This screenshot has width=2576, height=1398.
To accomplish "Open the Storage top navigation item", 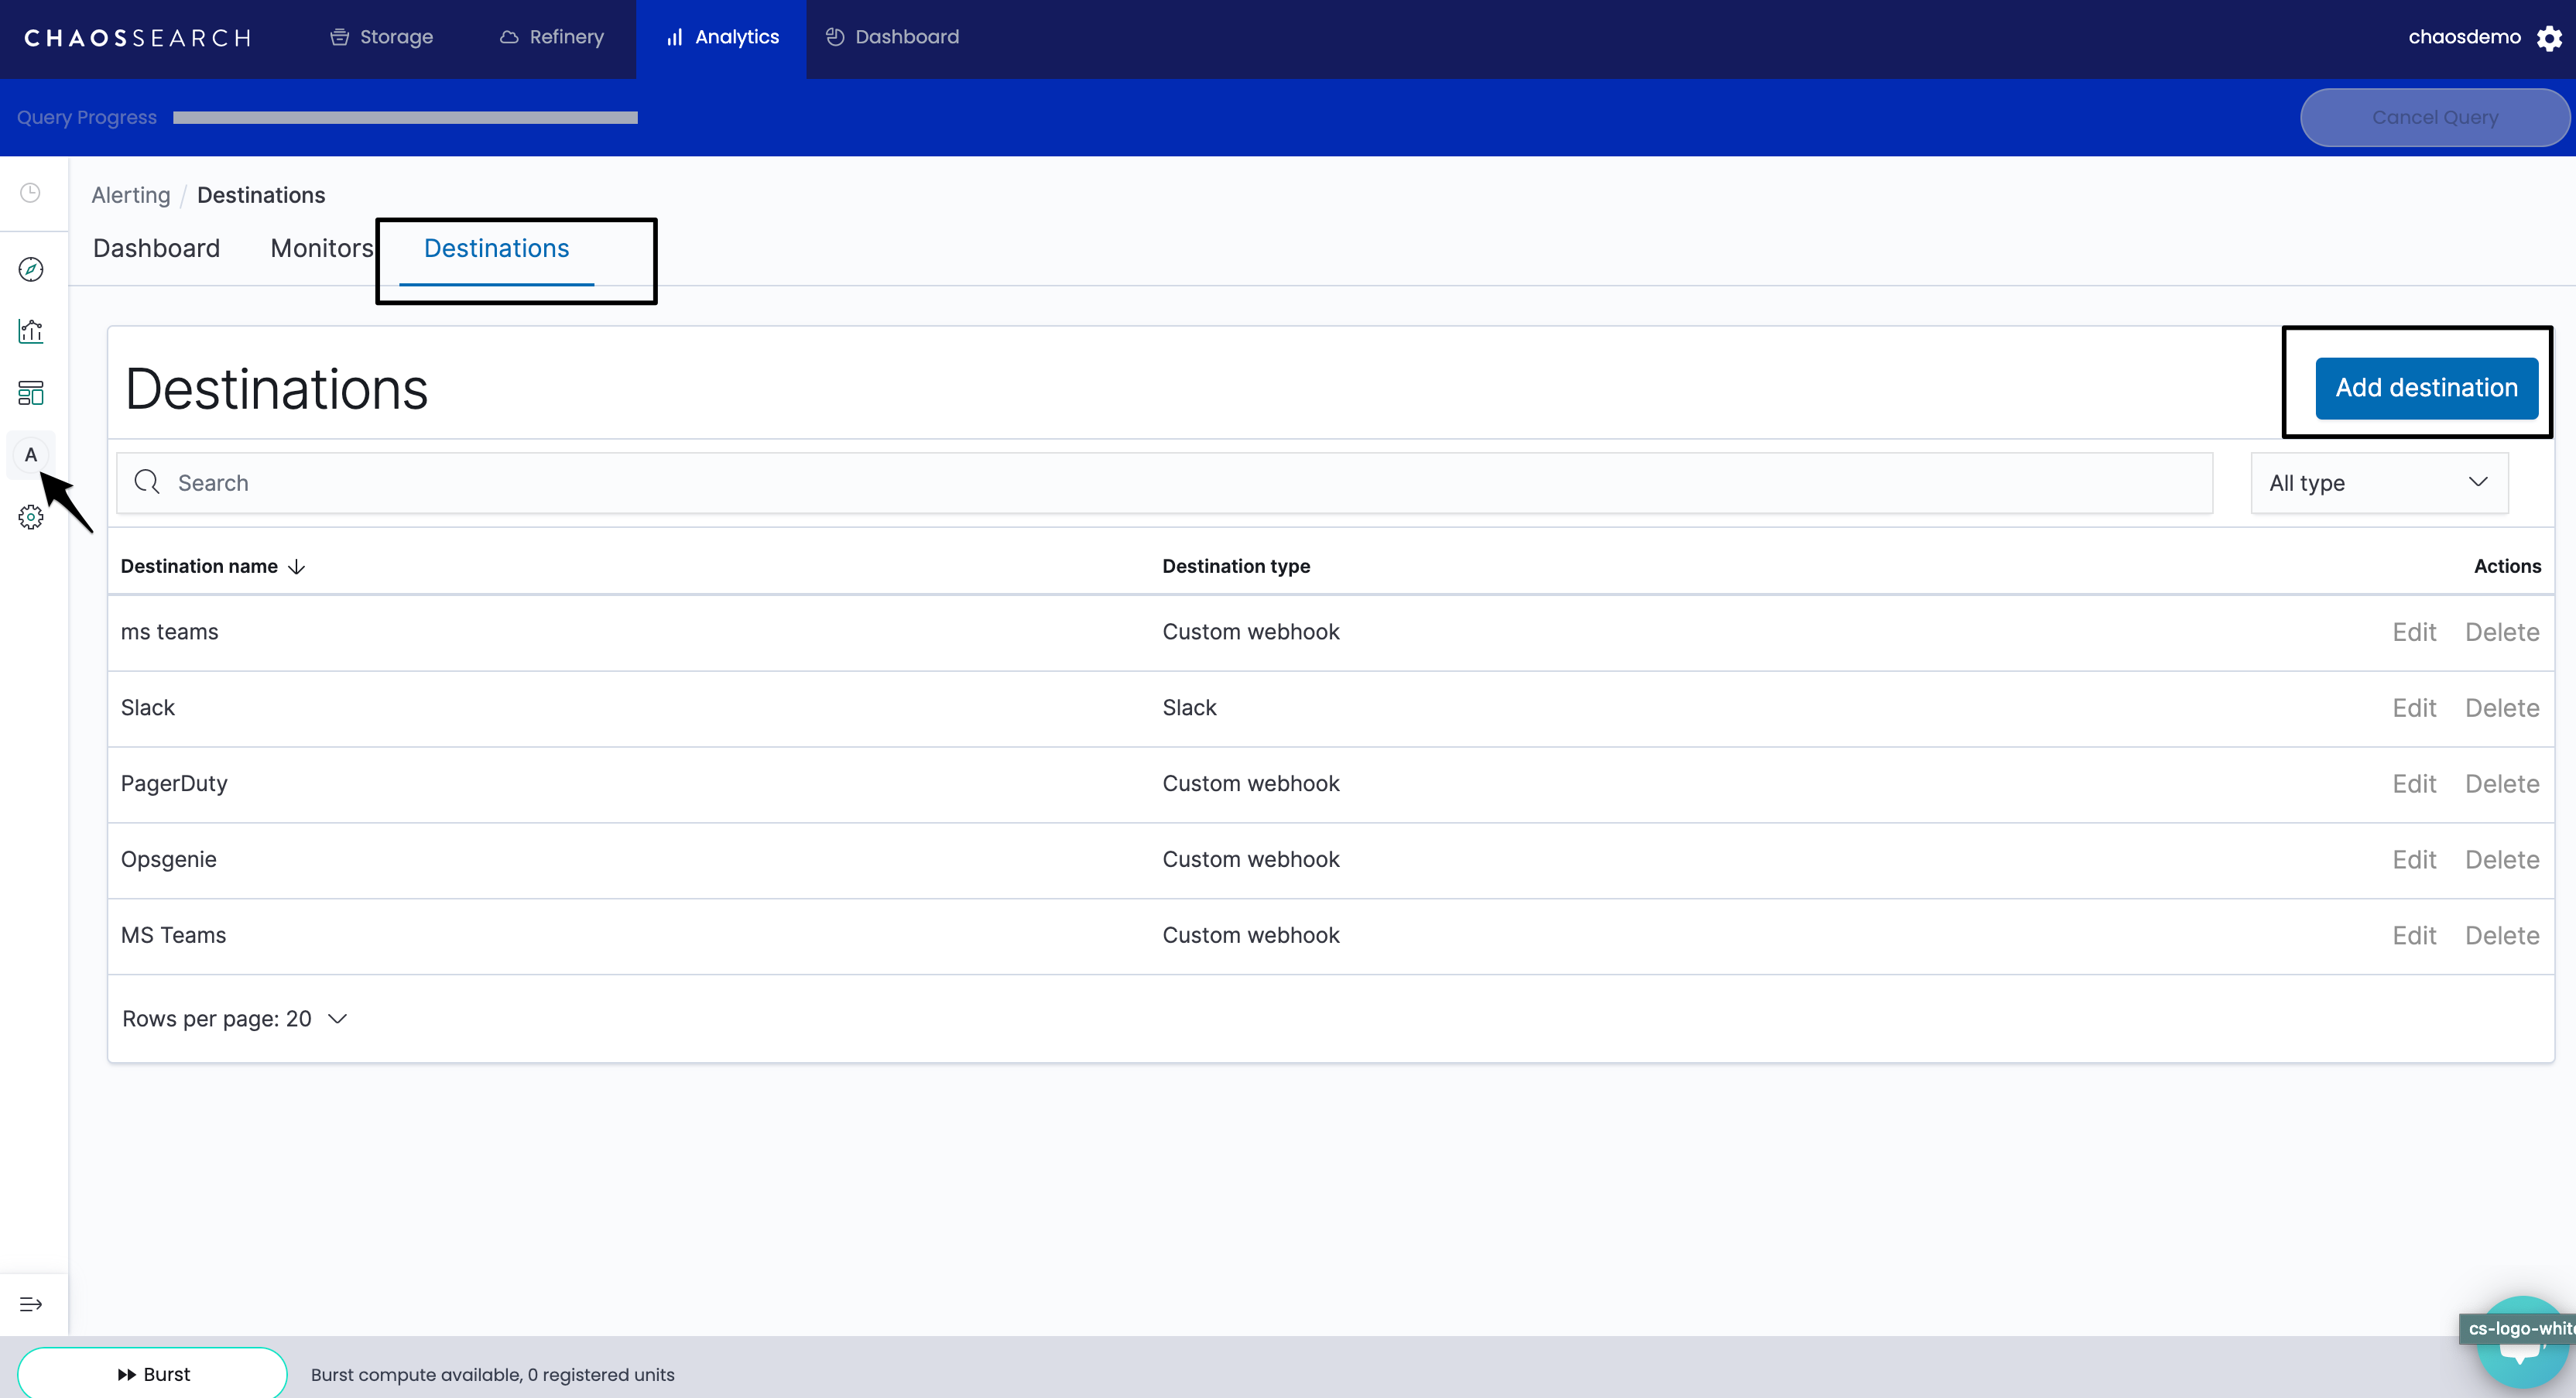I will (x=382, y=37).
